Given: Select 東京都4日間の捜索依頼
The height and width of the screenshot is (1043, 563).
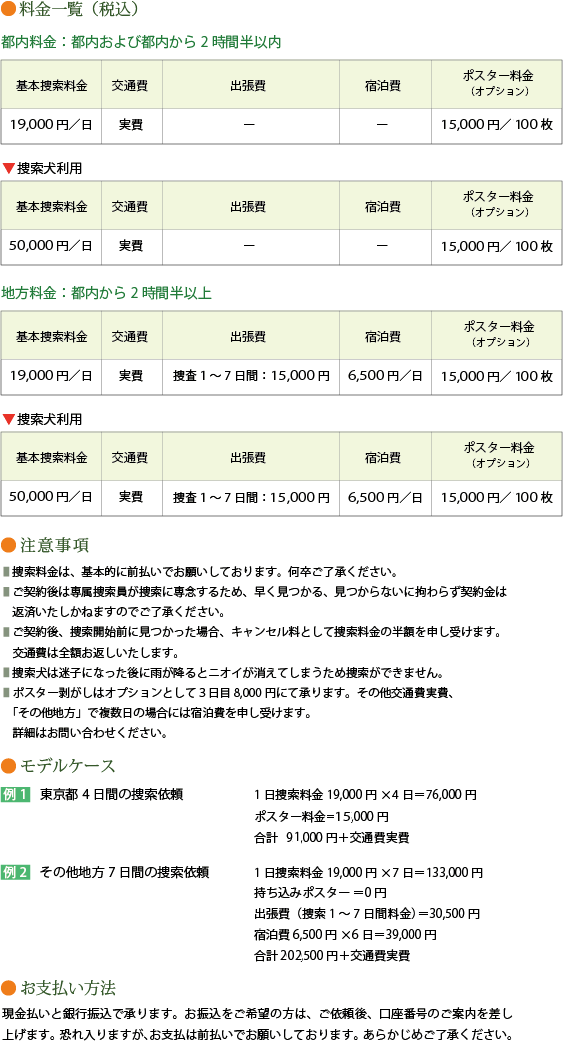Looking at the screenshot, I should (x=111, y=795).
